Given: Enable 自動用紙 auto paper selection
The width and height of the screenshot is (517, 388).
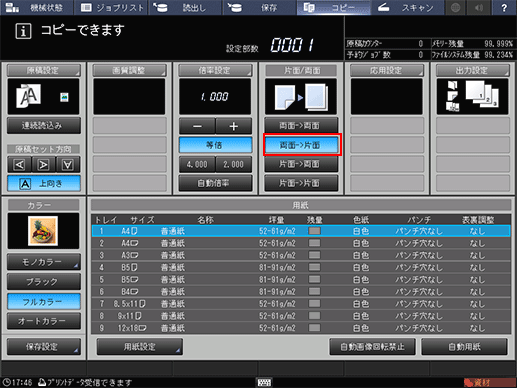Looking at the screenshot, I should coord(464,347).
